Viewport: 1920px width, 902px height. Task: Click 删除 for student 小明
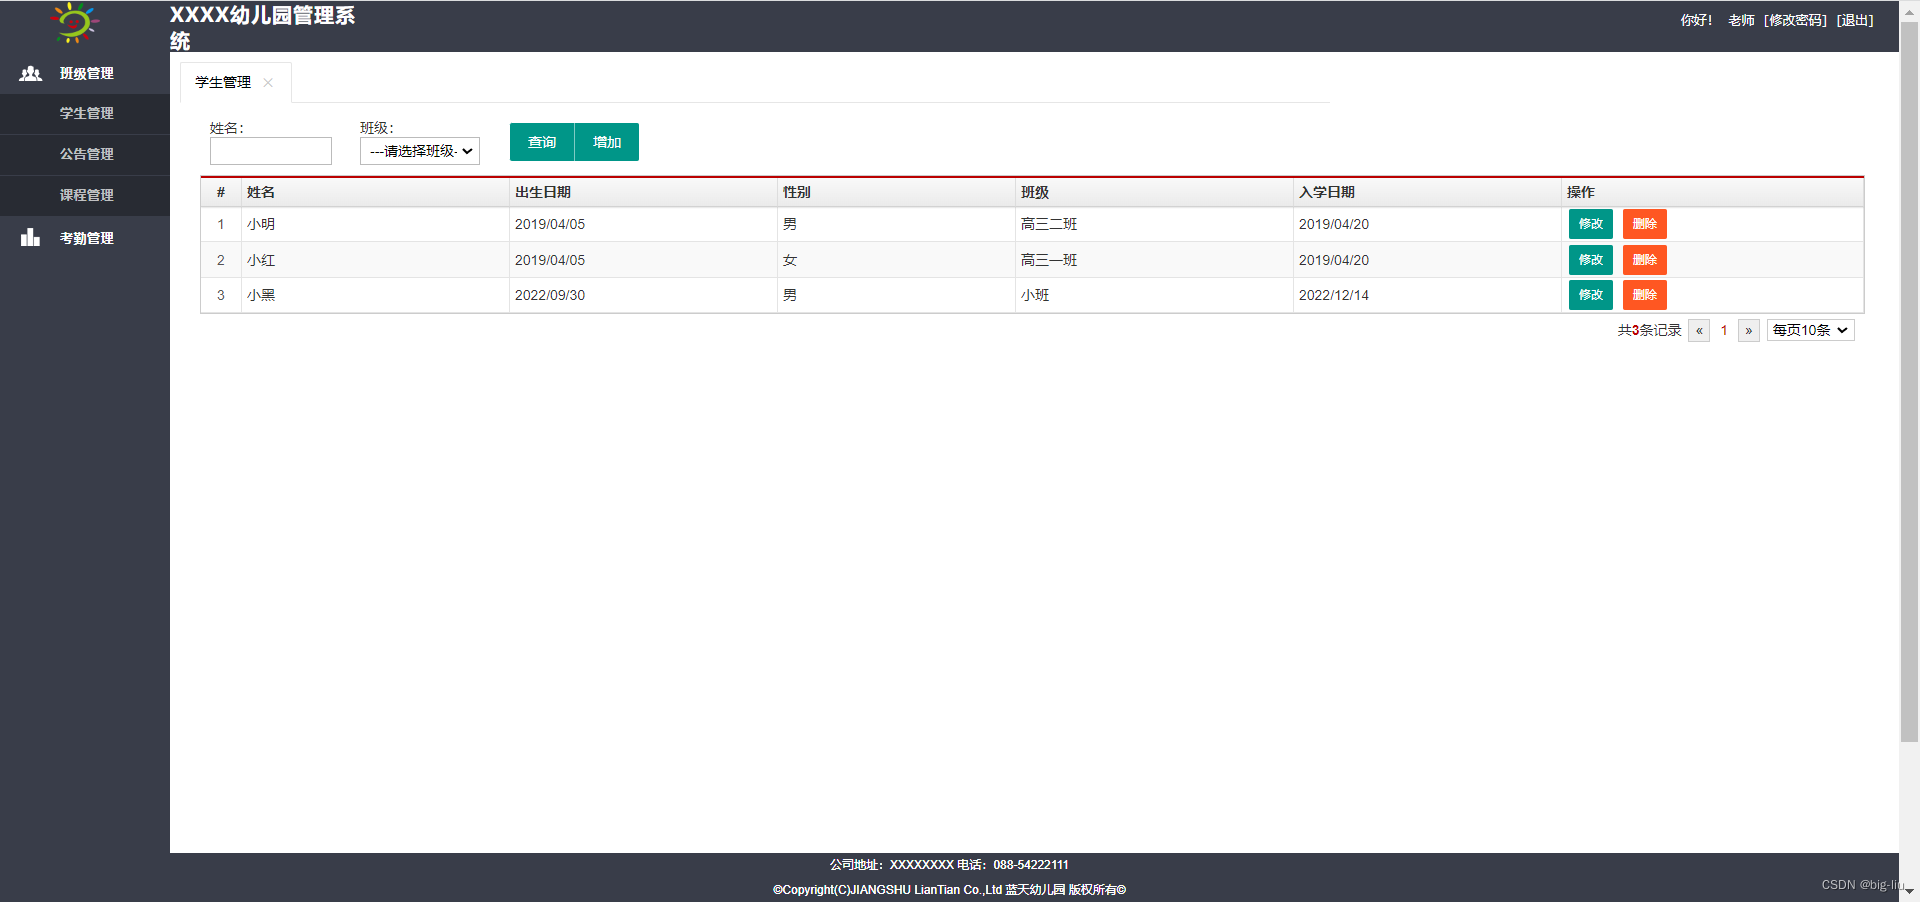point(1645,224)
